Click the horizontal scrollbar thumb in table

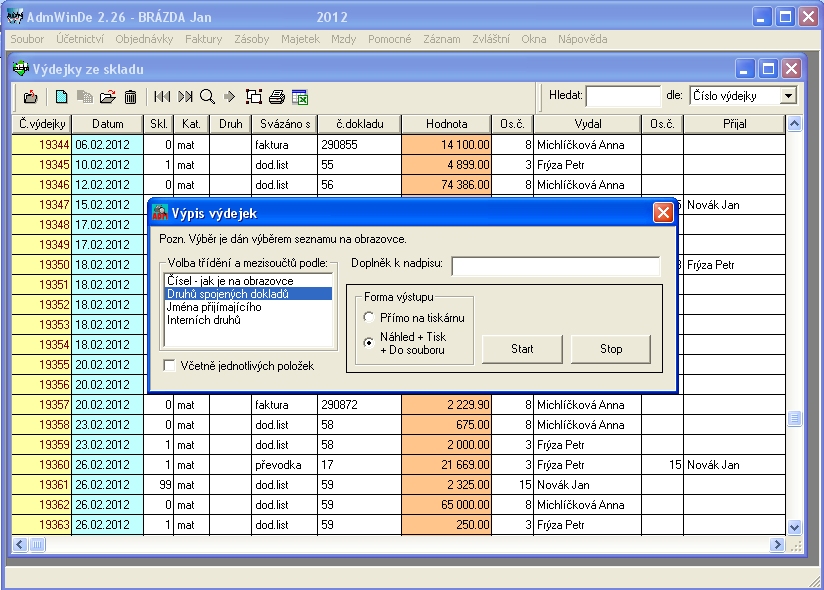tap(37, 544)
